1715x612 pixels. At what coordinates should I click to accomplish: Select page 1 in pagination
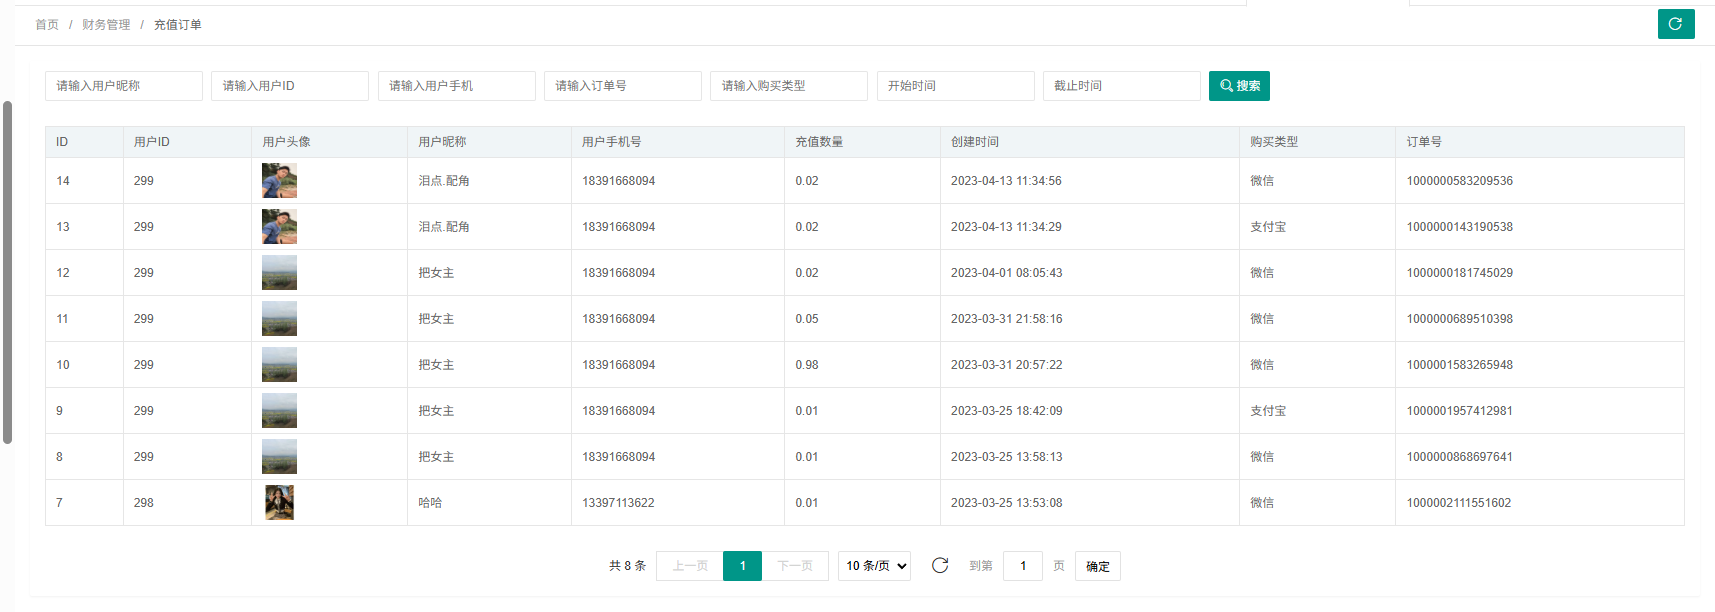click(x=742, y=566)
